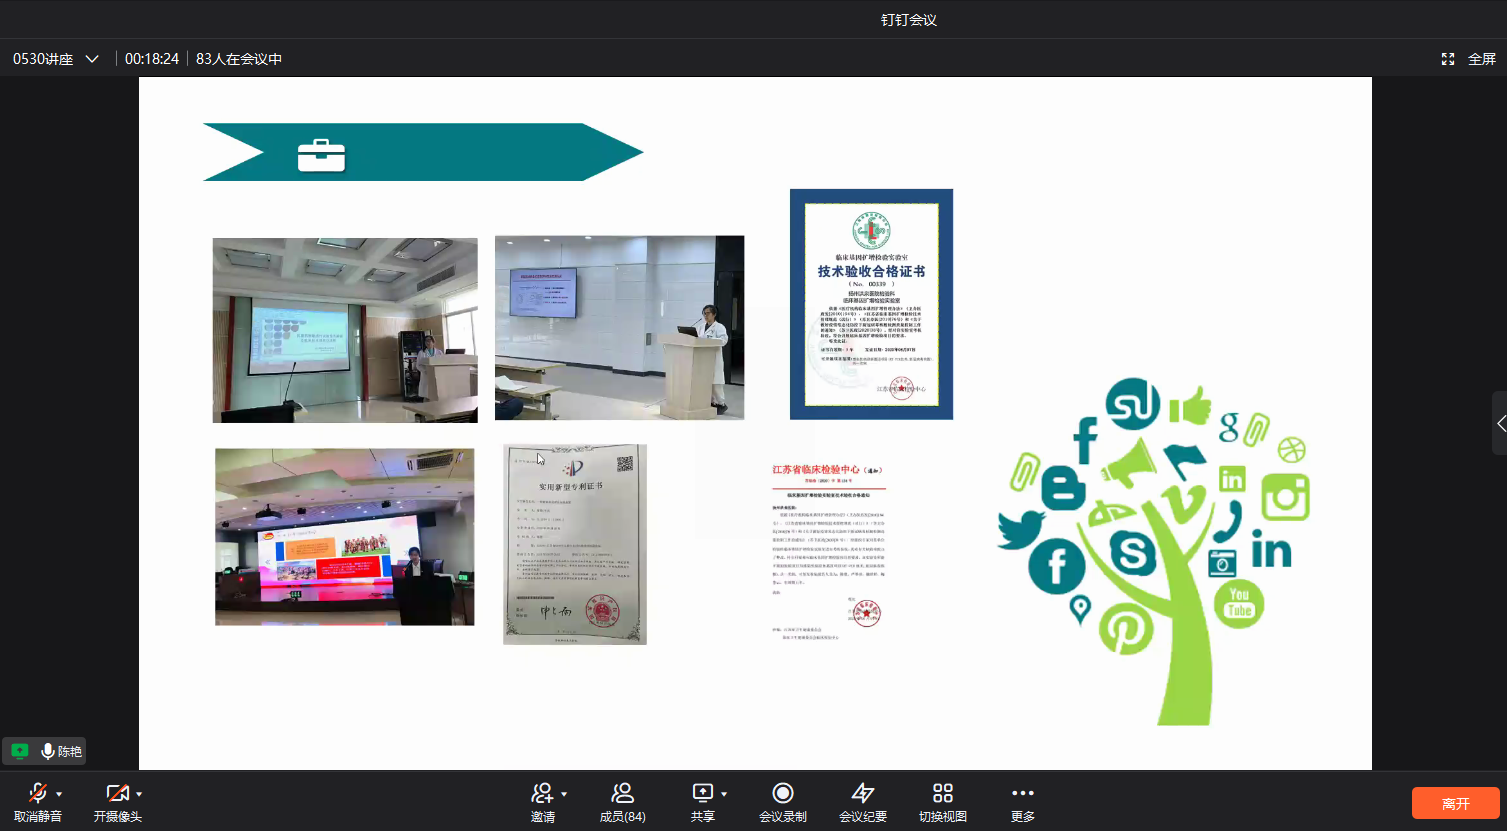Unmute the microphone (取消静音)
The width and height of the screenshot is (1507, 831).
click(37, 794)
